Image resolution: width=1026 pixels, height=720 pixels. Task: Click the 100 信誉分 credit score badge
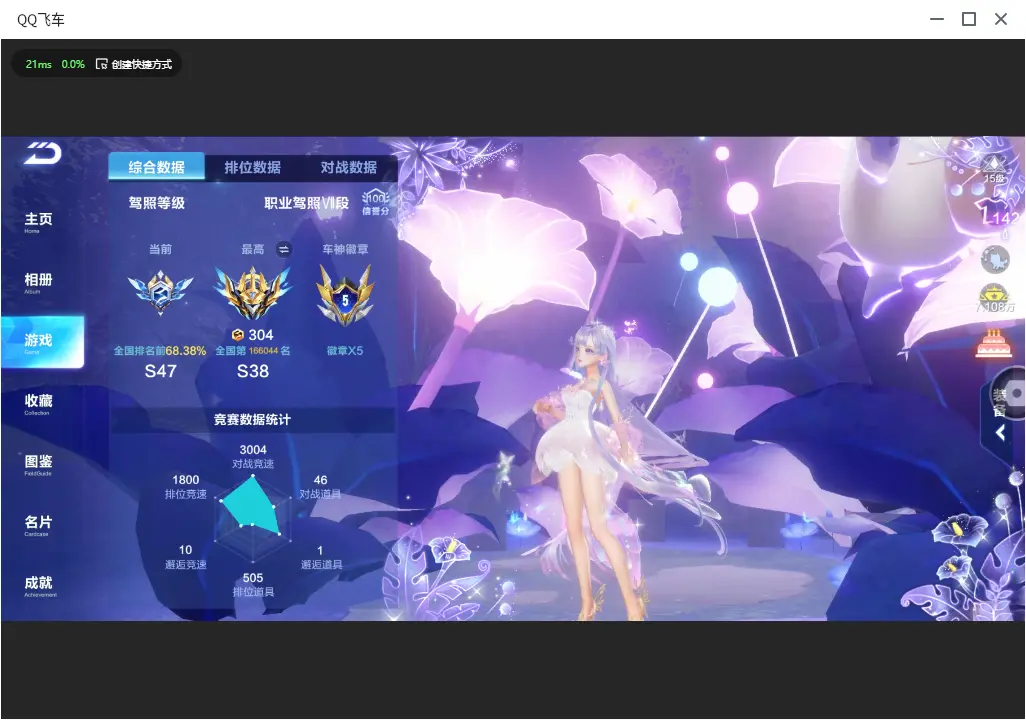pyautogui.click(x=376, y=202)
